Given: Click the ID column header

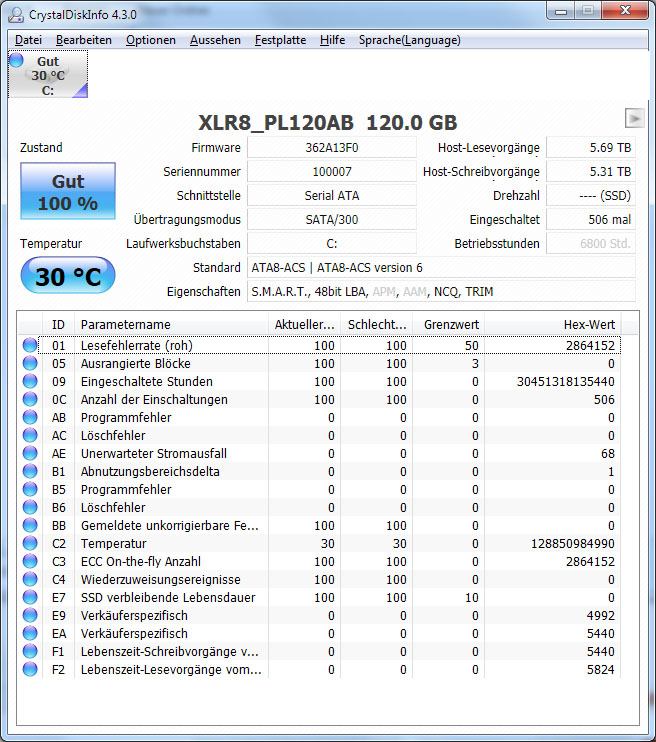Looking at the screenshot, I should pos(58,325).
